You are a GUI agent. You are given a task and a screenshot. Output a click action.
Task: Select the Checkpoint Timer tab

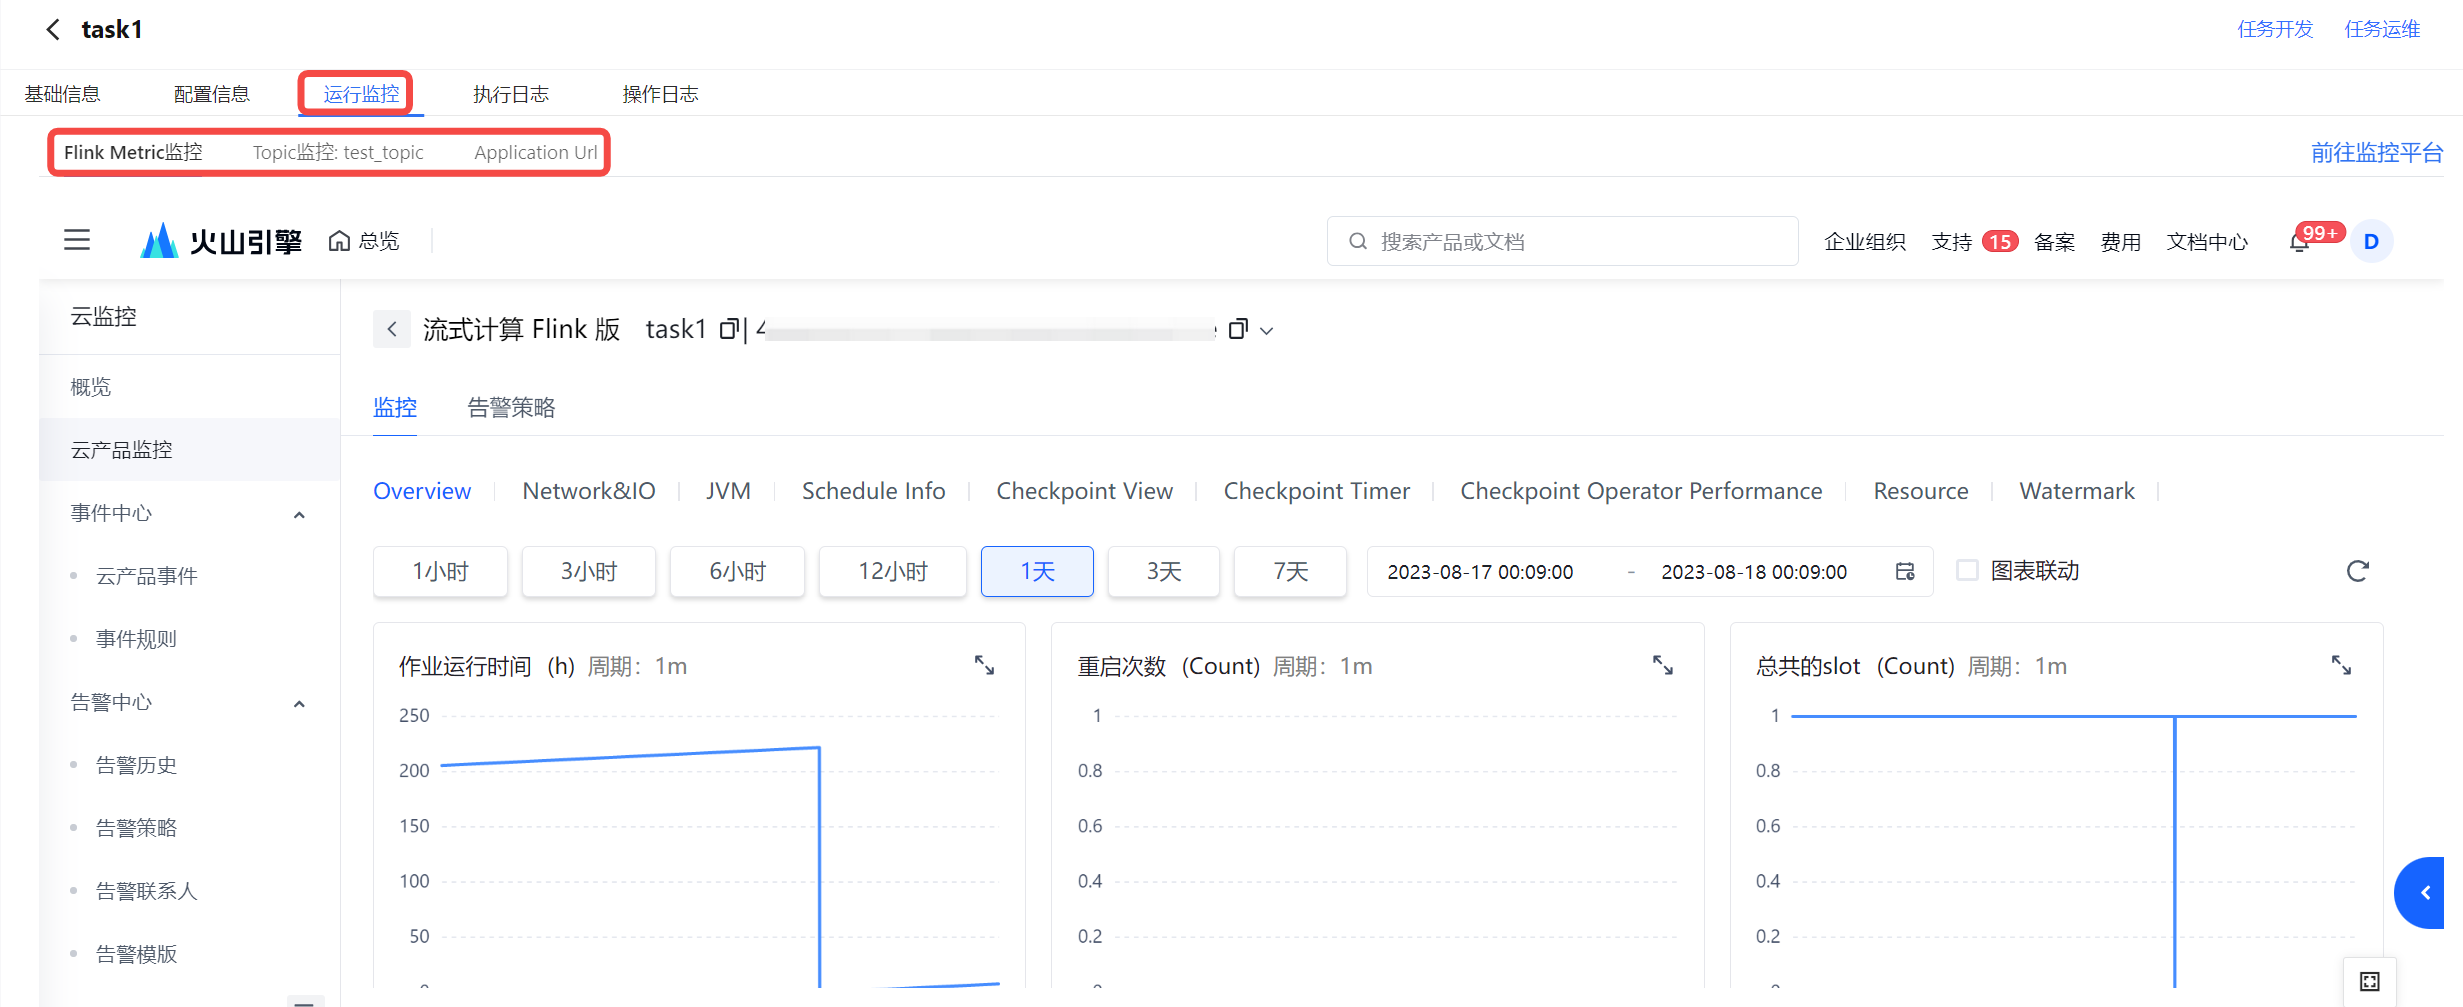1317,491
